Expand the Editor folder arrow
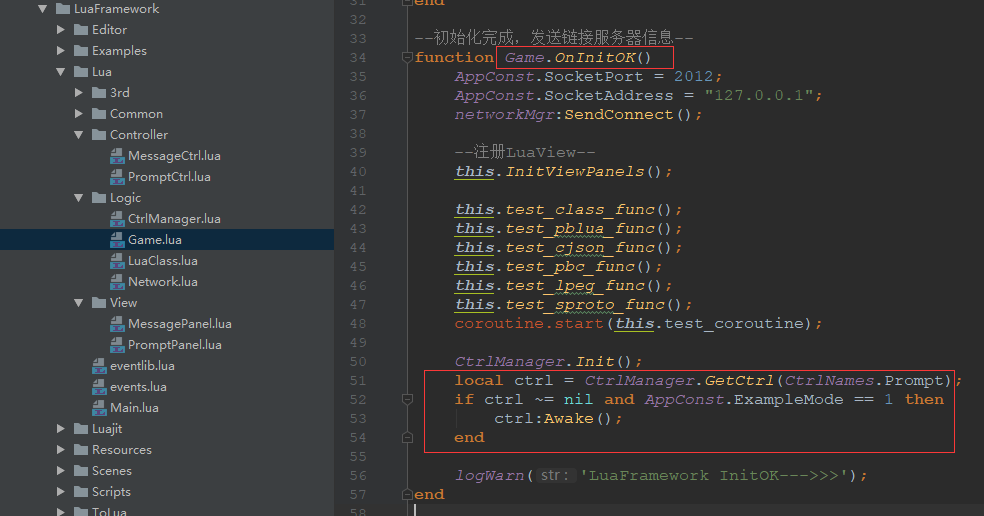Screen dimensions: 984x516 coord(61,30)
